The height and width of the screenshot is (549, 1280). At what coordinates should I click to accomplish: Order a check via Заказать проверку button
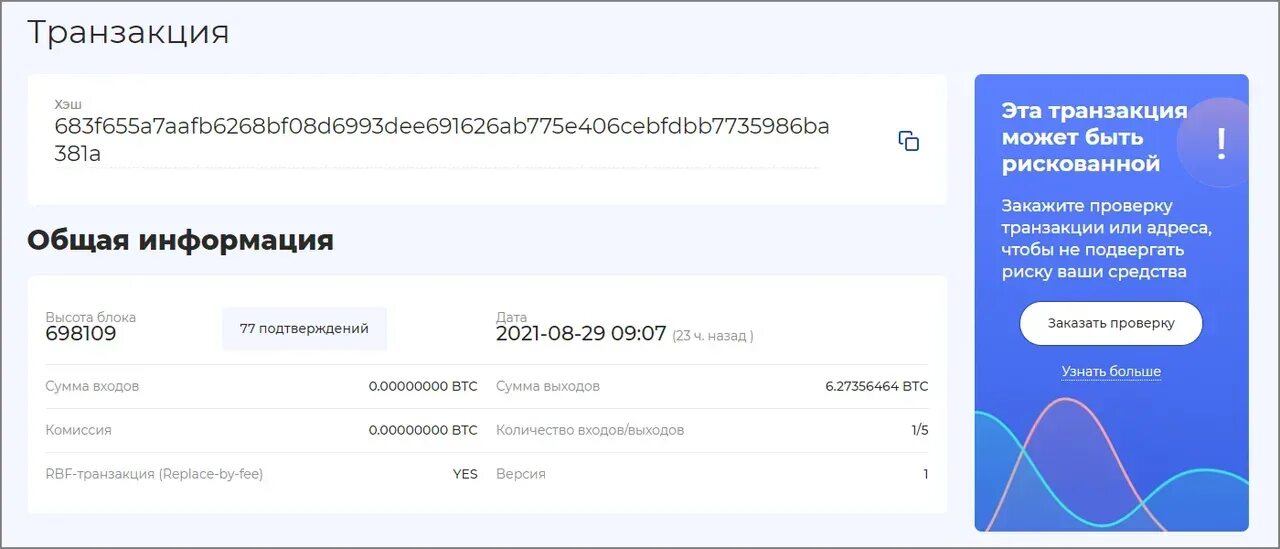(x=1111, y=324)
